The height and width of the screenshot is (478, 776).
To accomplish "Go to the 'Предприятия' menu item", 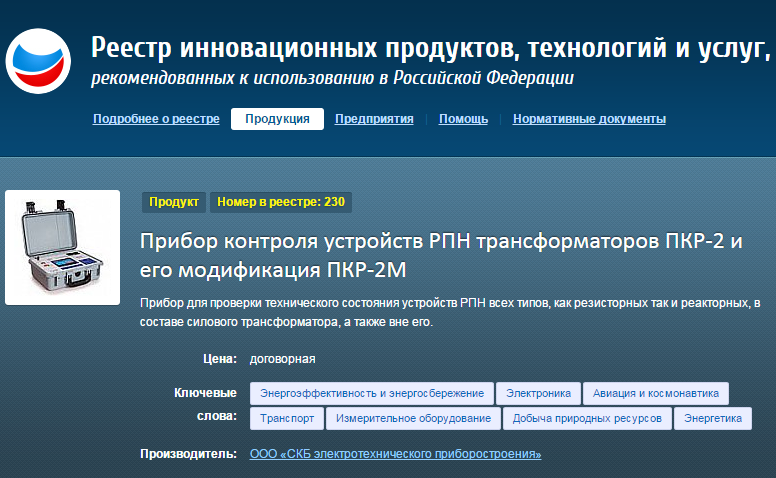I will [x=374, y=119].
